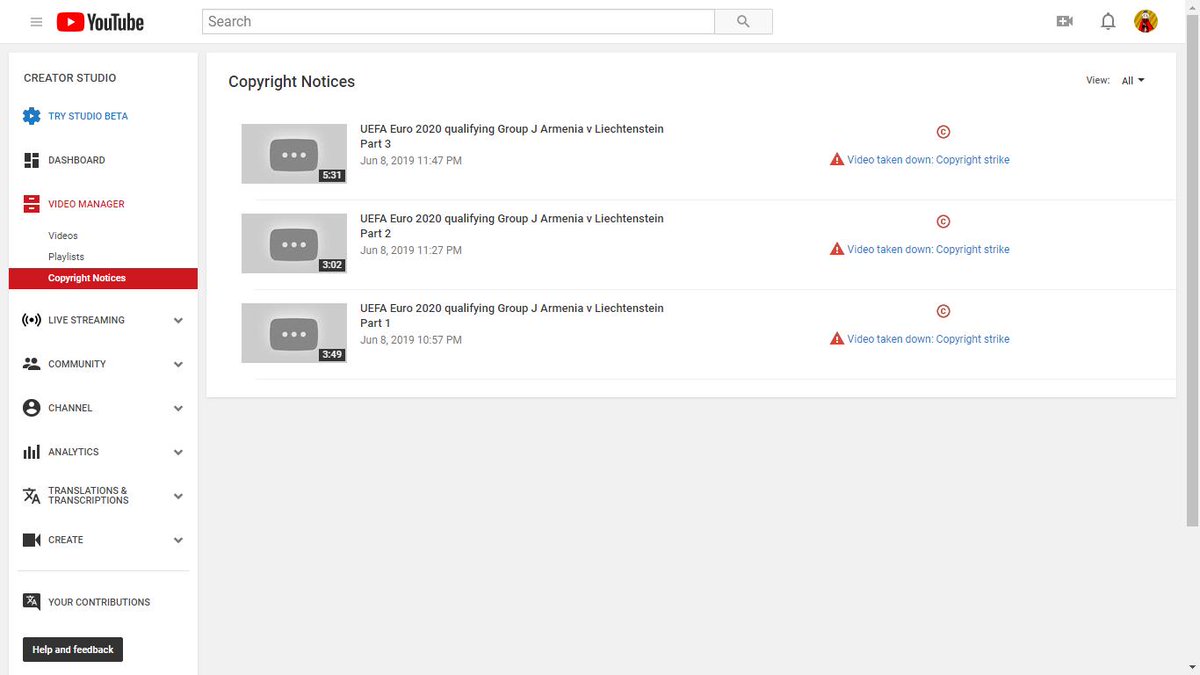Click the warning triangle for Part 1

837,339
